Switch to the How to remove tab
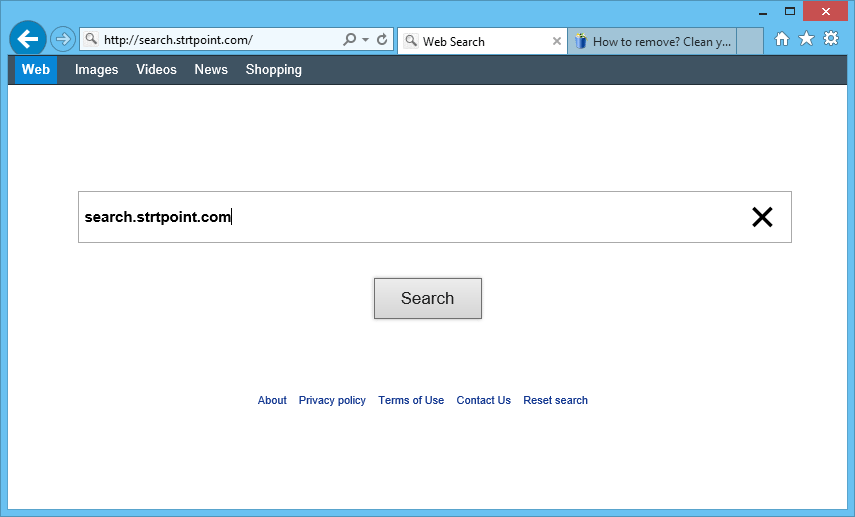The width and height of the screenshot is (855, 517). coord(652,41)
